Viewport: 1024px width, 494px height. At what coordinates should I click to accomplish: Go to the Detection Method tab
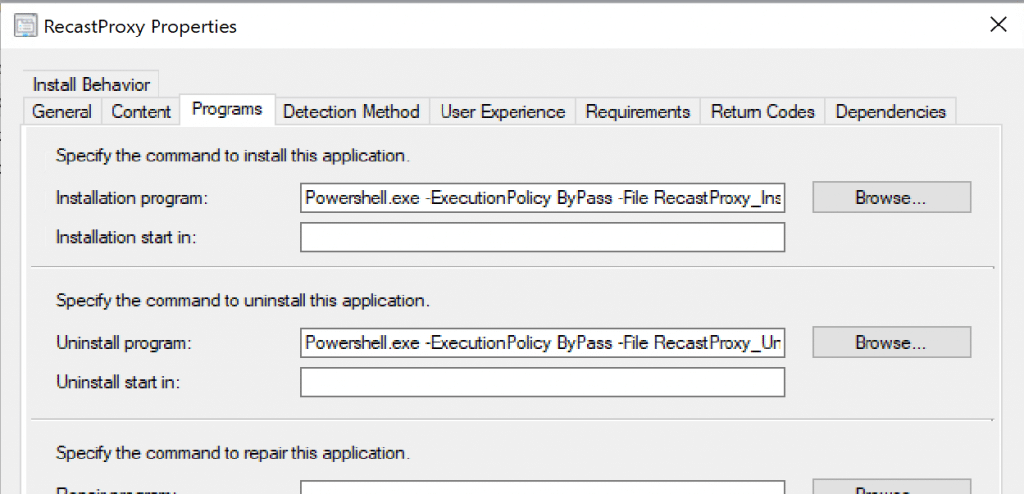tap(351, 112)
